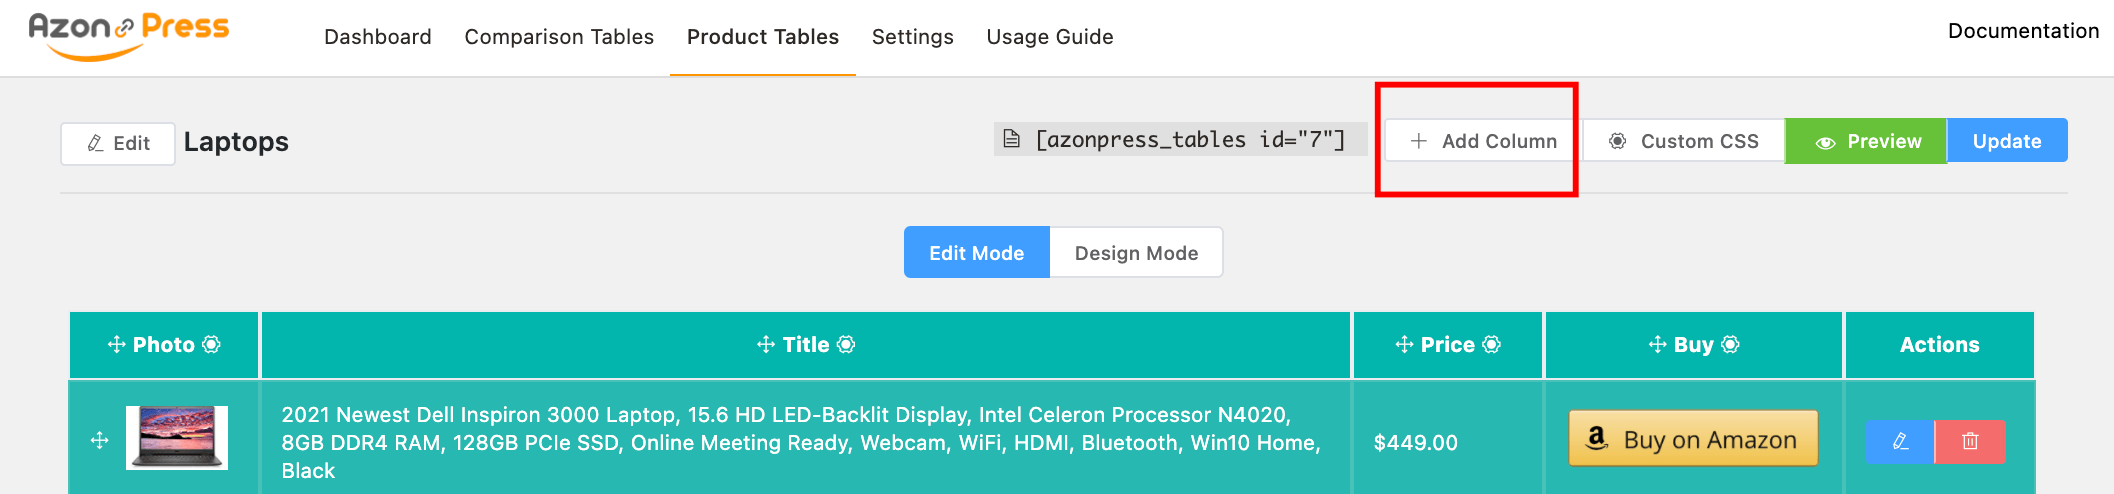Add a new column
2114x494 pixels.
click(x=1484, y=141)
